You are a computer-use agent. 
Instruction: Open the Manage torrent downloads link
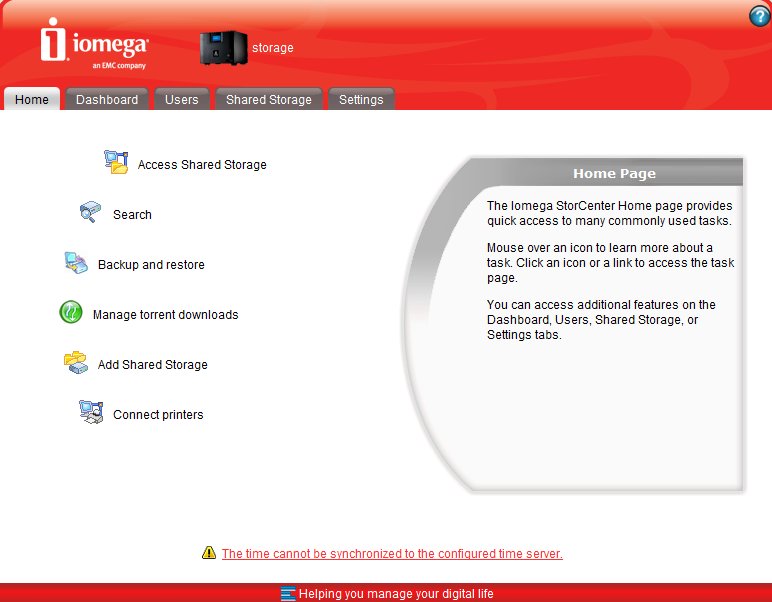(x=165, y=314)
